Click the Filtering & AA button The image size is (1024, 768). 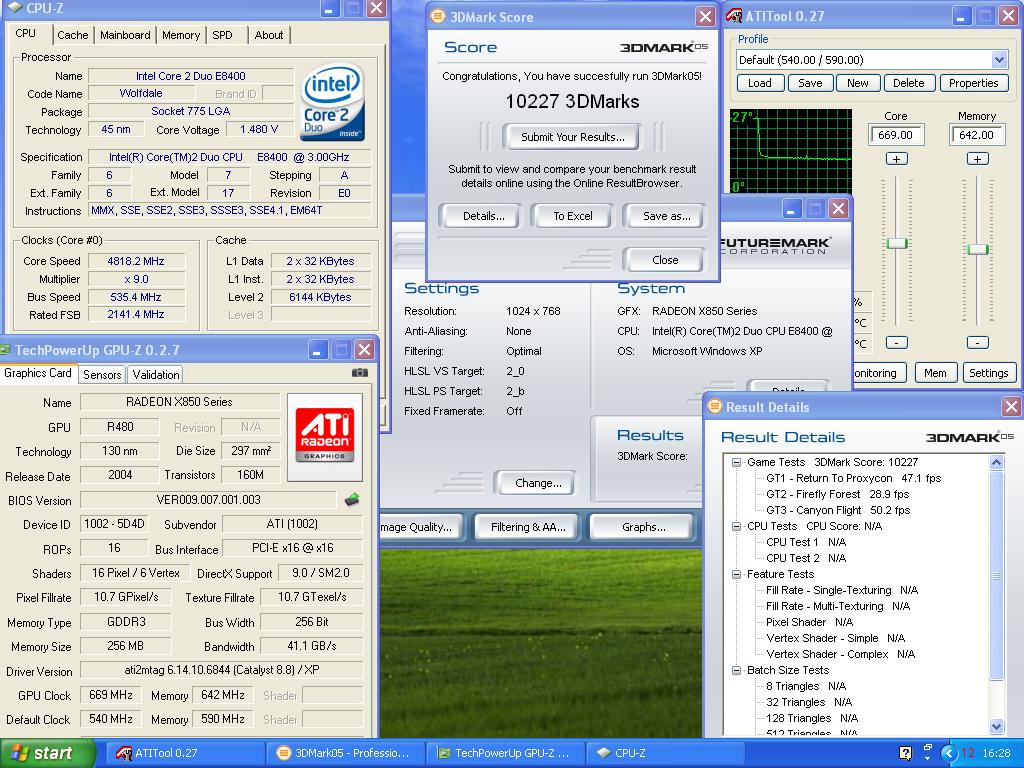(528, 527)
